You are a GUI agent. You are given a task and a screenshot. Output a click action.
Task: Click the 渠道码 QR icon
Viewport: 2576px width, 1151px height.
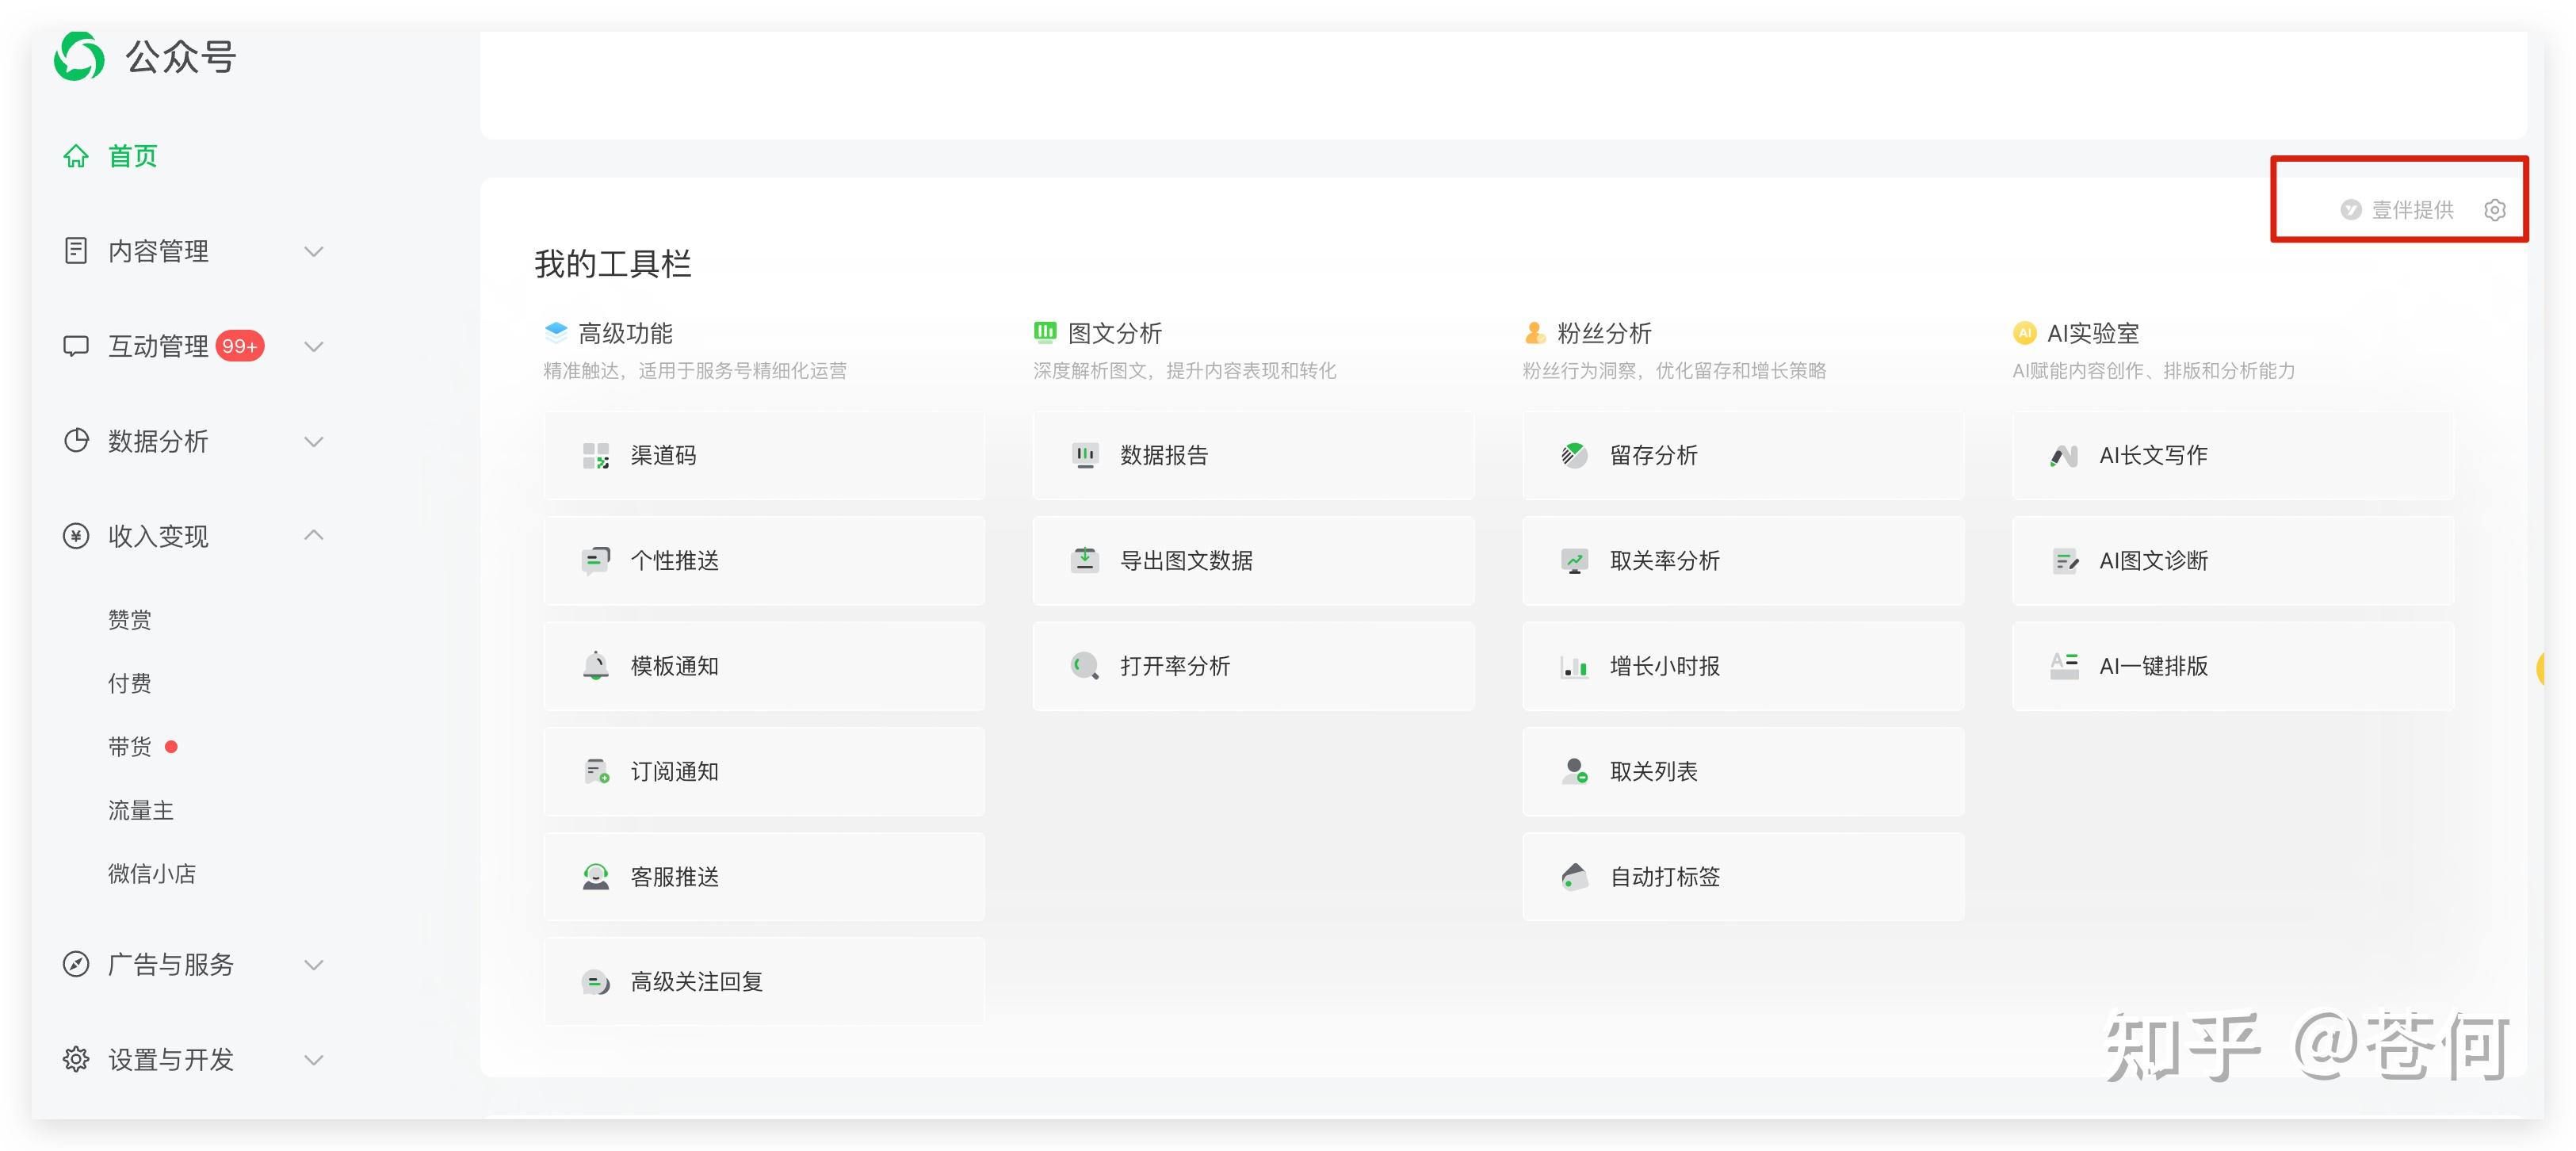click(596, 456)
